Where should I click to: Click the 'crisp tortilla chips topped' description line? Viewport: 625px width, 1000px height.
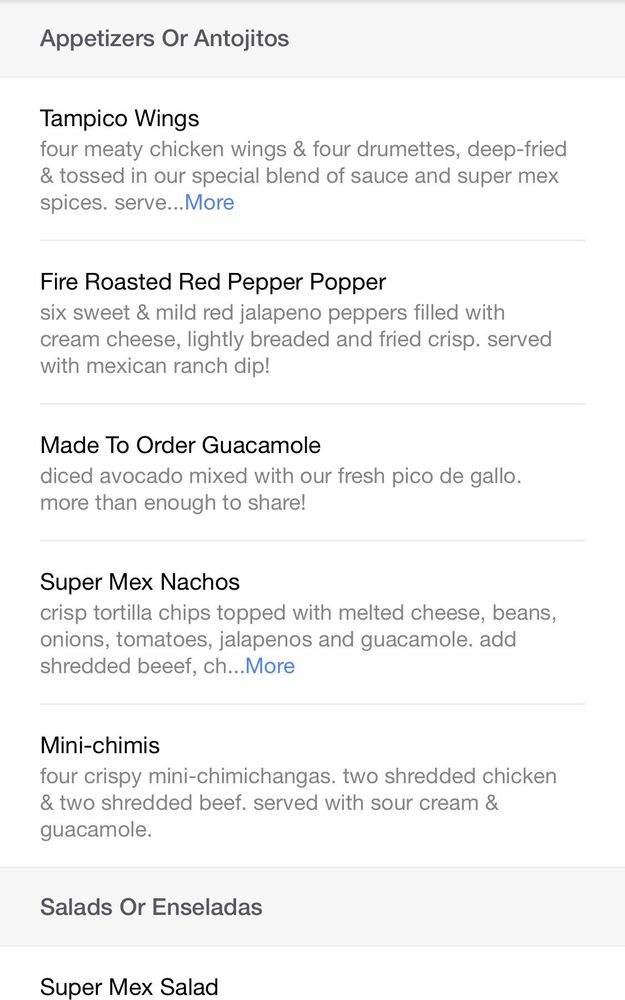298,612
